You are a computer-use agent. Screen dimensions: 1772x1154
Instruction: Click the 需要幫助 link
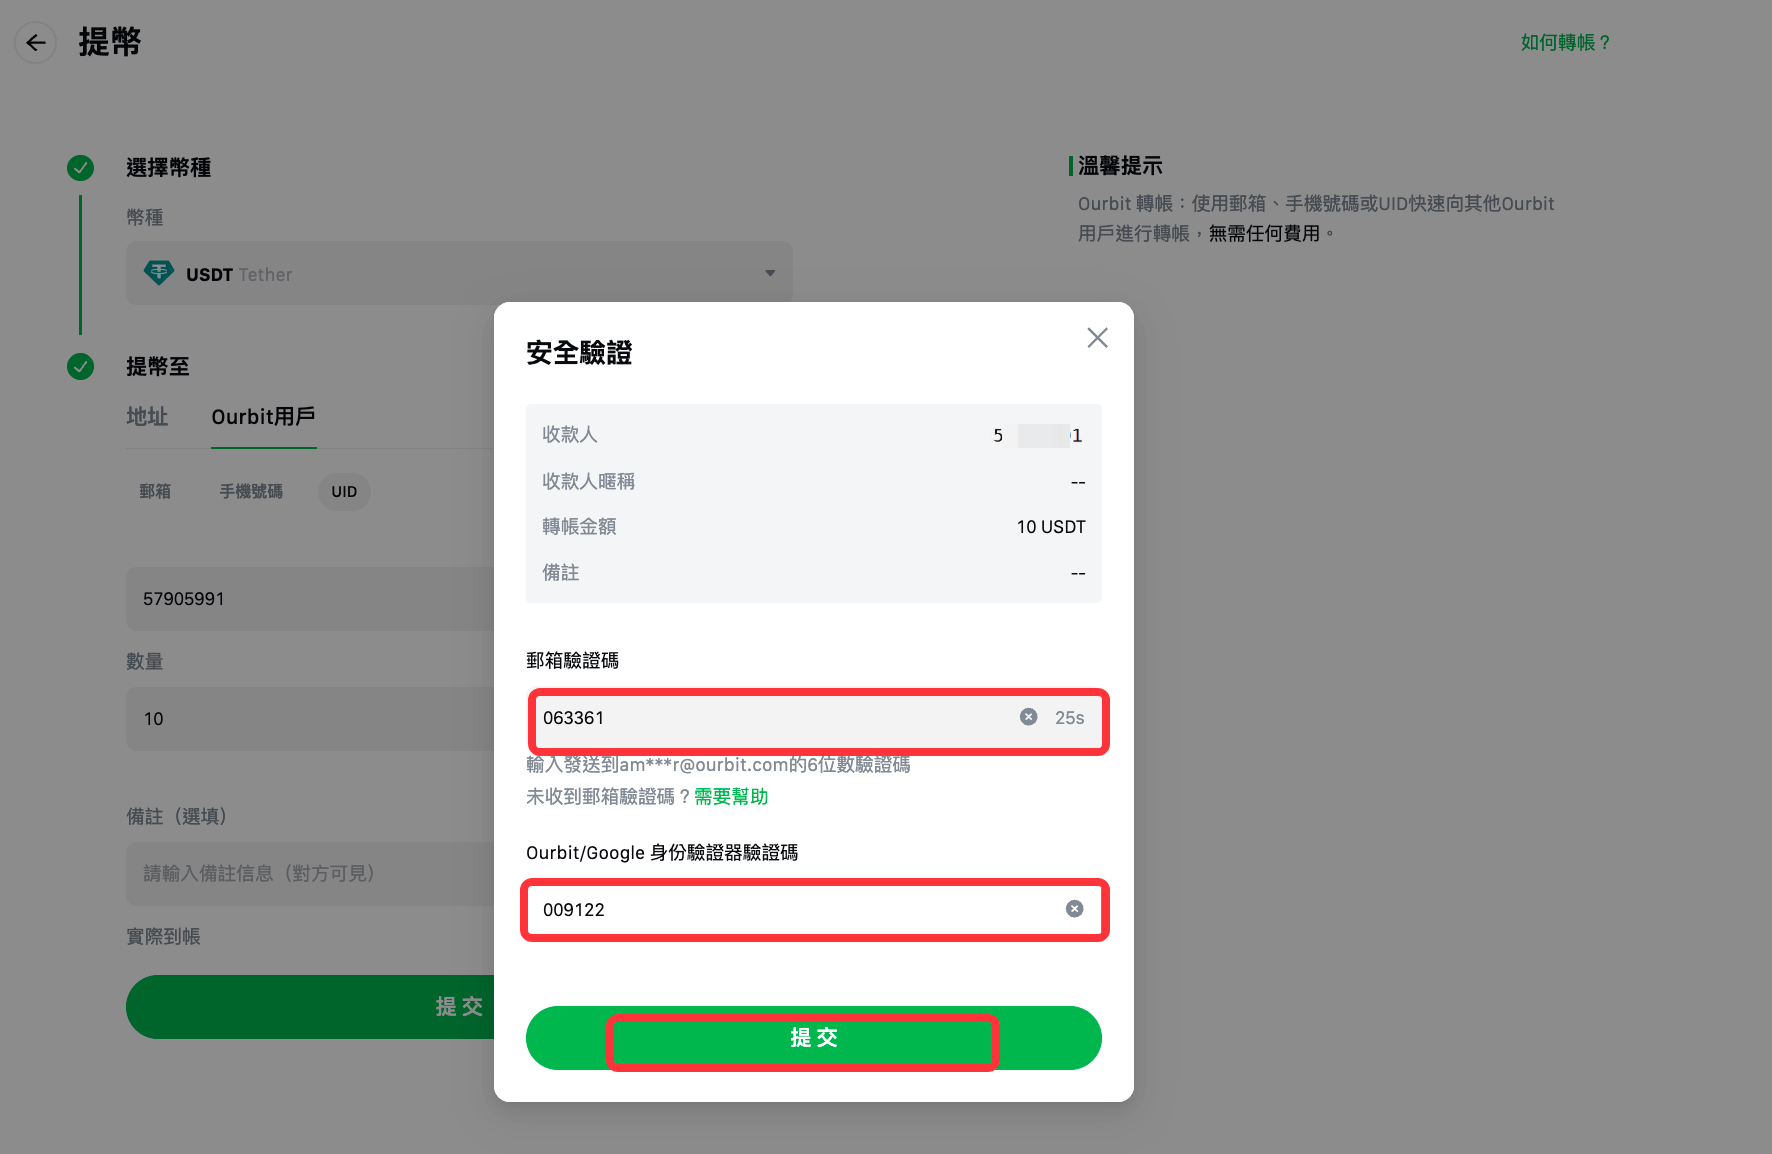731,797
